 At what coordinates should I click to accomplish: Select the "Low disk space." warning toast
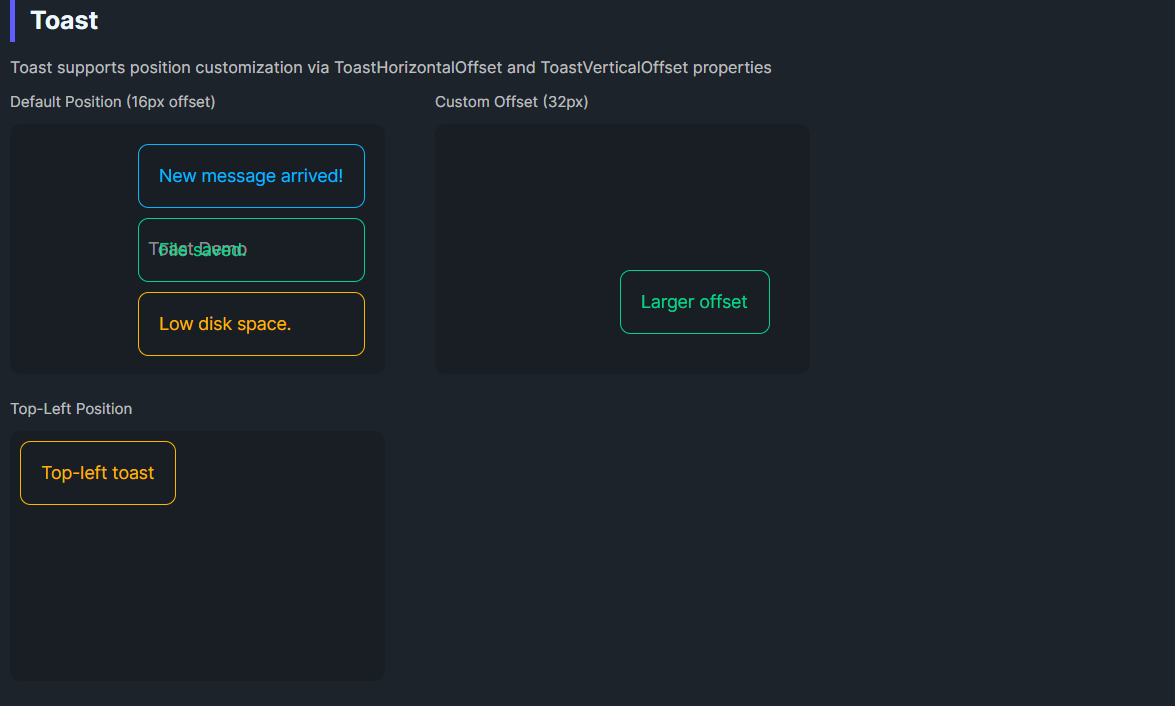click(251, 324)
